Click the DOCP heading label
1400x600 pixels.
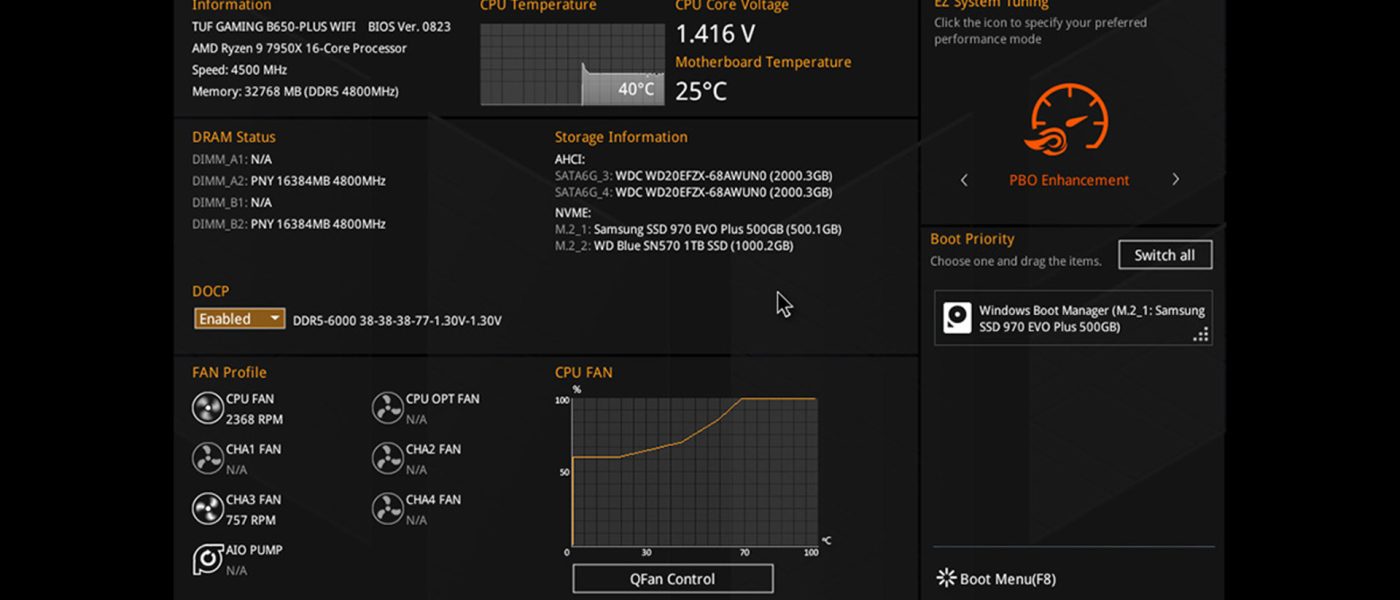pos(211,291)
